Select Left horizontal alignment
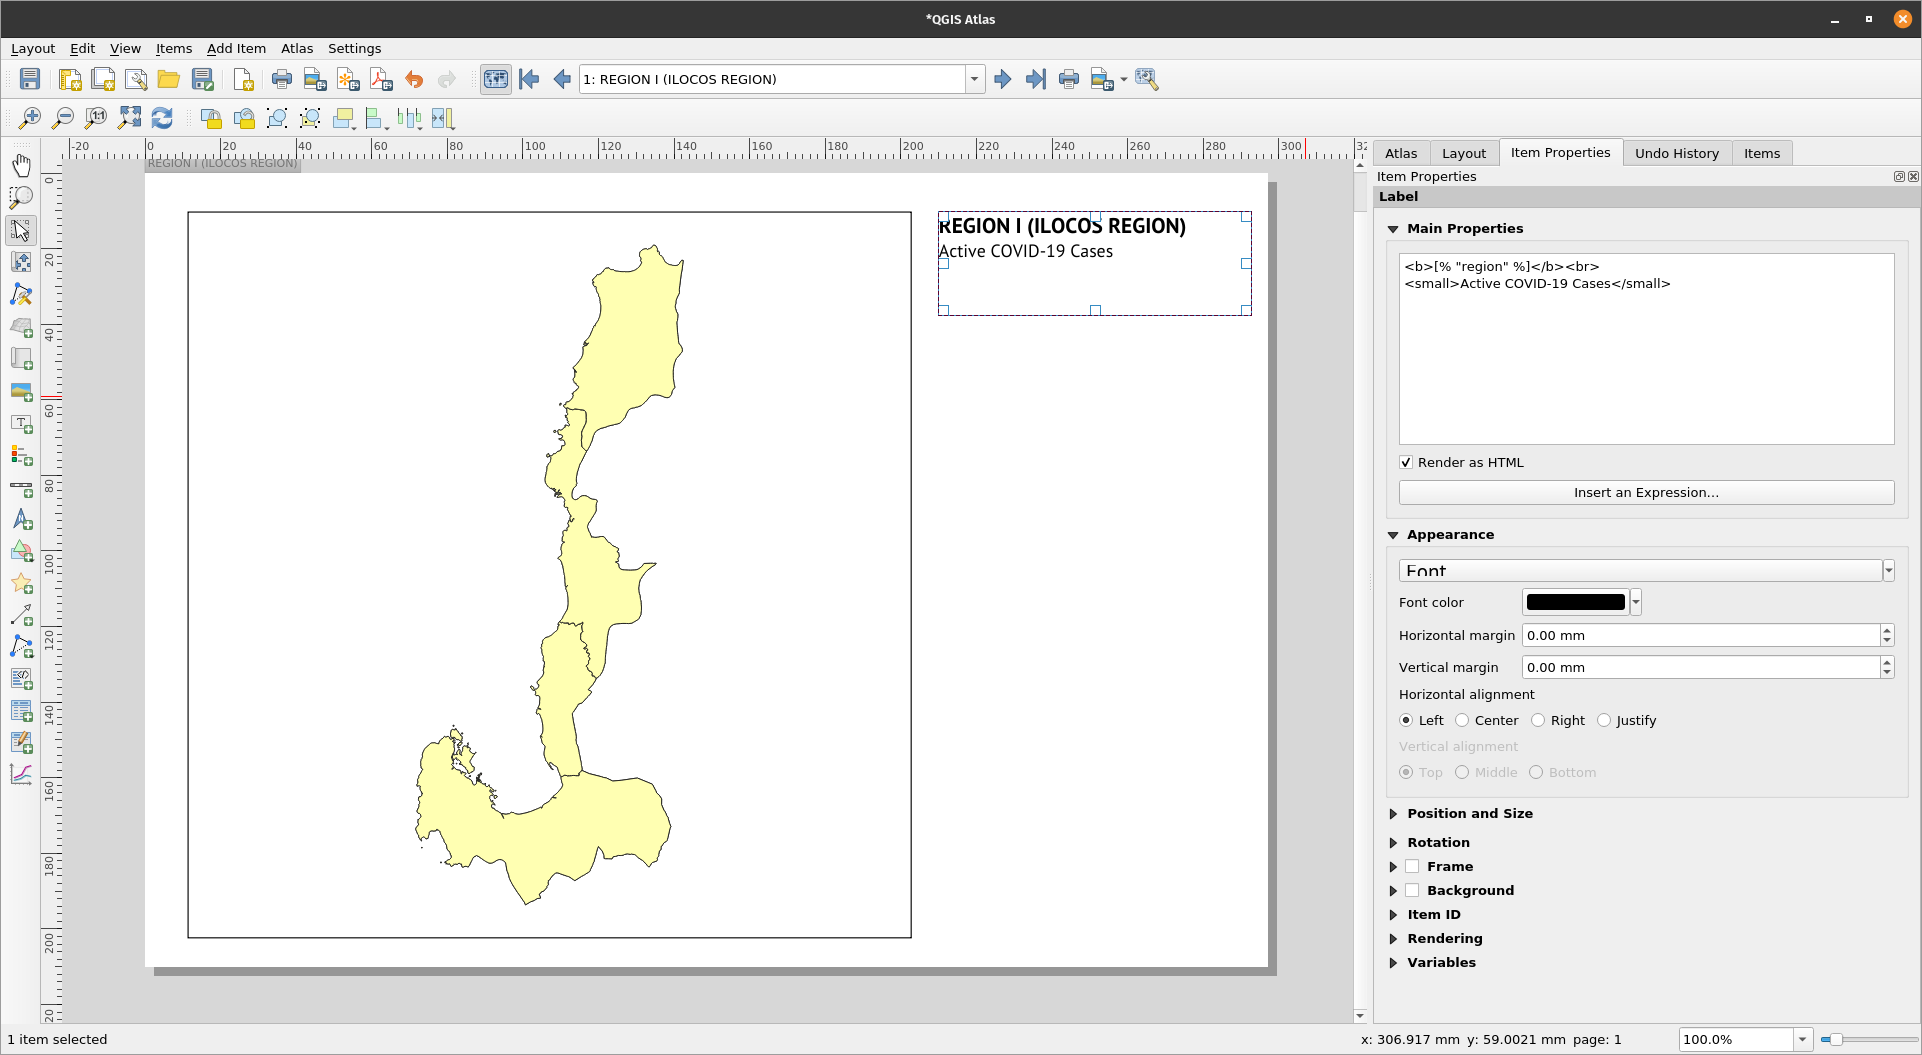 (1406, 720)
